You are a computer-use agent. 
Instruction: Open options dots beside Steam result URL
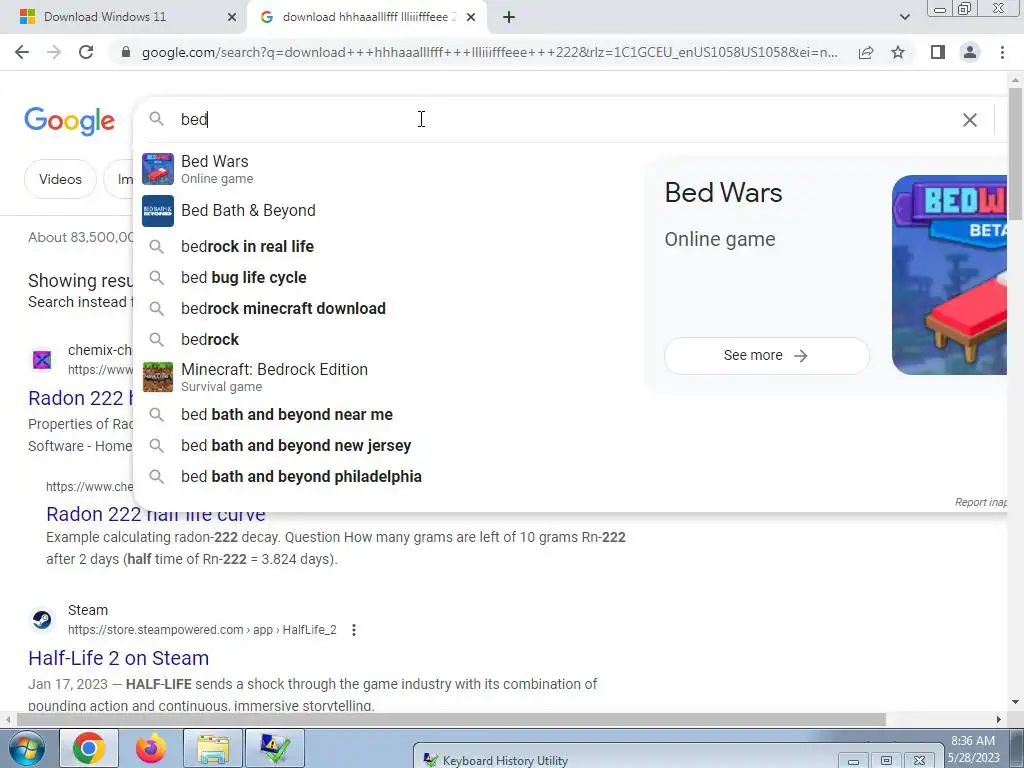coord(353,630)
